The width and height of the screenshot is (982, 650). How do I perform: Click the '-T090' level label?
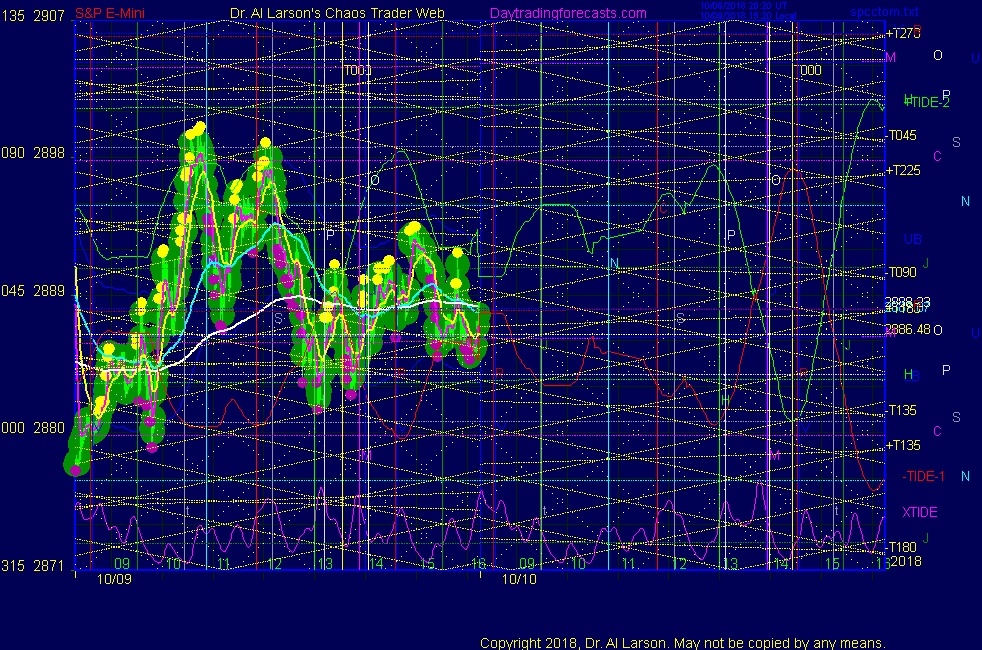click(x=902, y=272)
